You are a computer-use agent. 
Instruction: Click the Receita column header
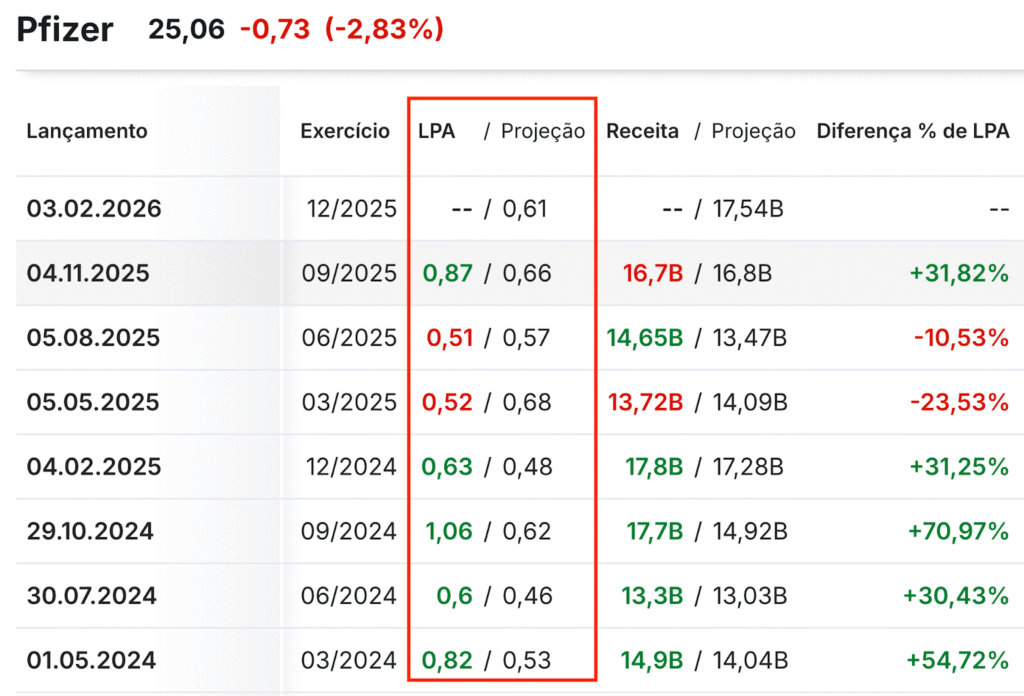click(642, 131)
